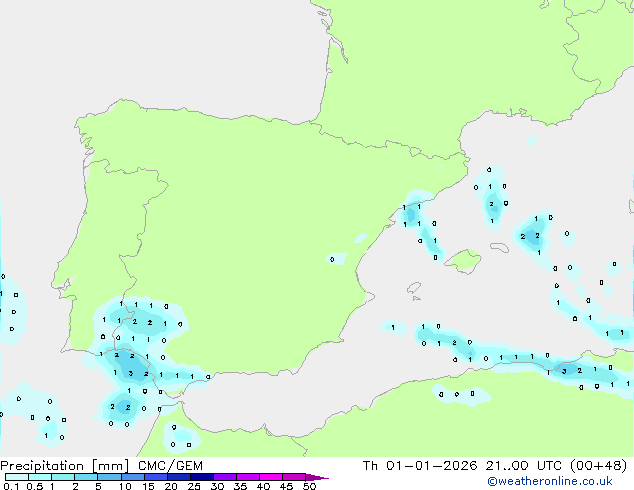Click the rain cell west of the Strait of Gibraltar
The image size is (634, 490).
[x=123, y=406]
